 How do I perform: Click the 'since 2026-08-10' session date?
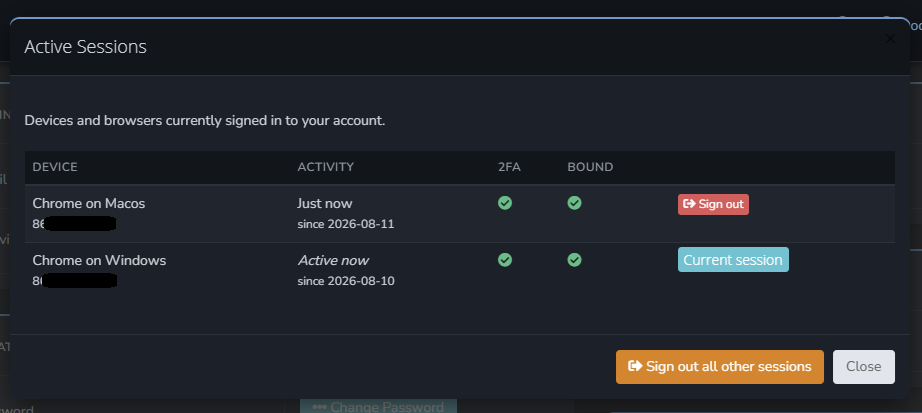pos(346,281)
